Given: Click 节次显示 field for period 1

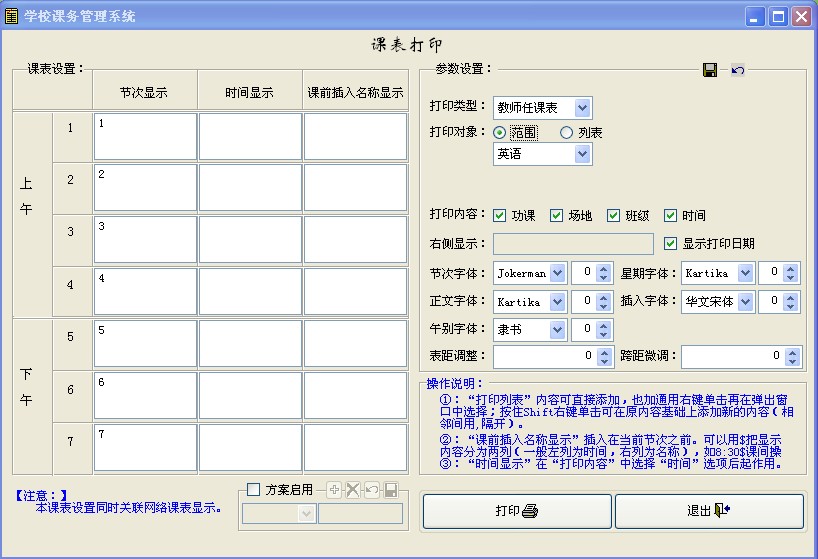Looking at the screenshot, I should (x=145, y=137).
